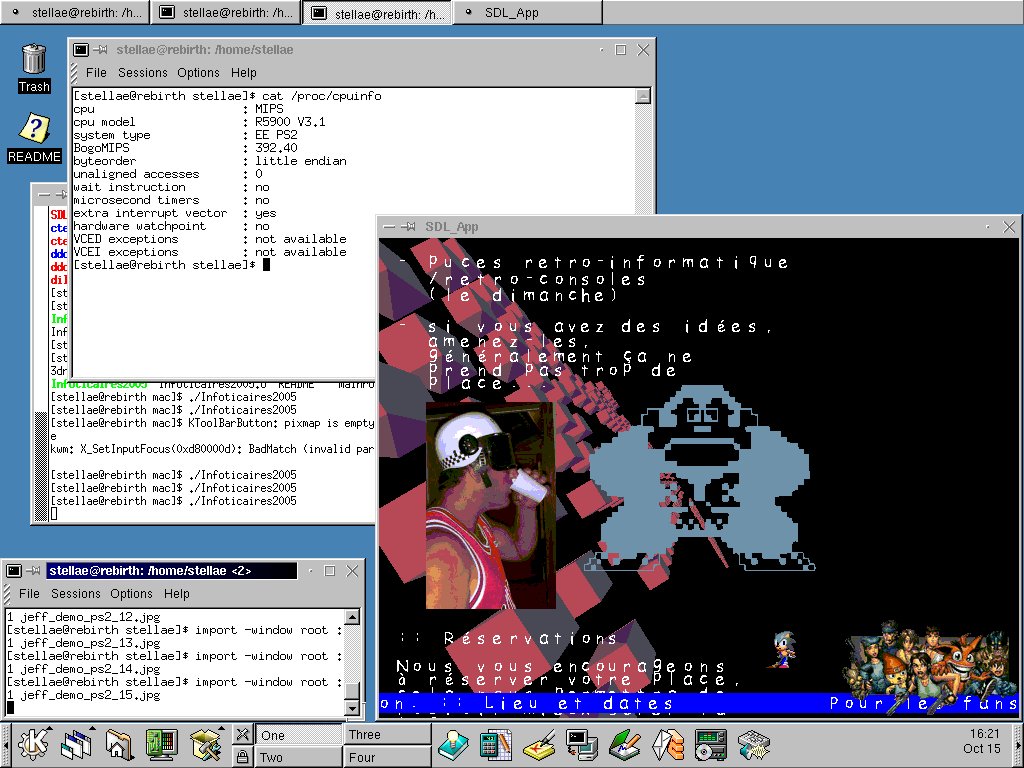This screenshot has width=1024, height=768.
Task: Click scroll down arrow in <2> terminal
Action: coord(352,708)
